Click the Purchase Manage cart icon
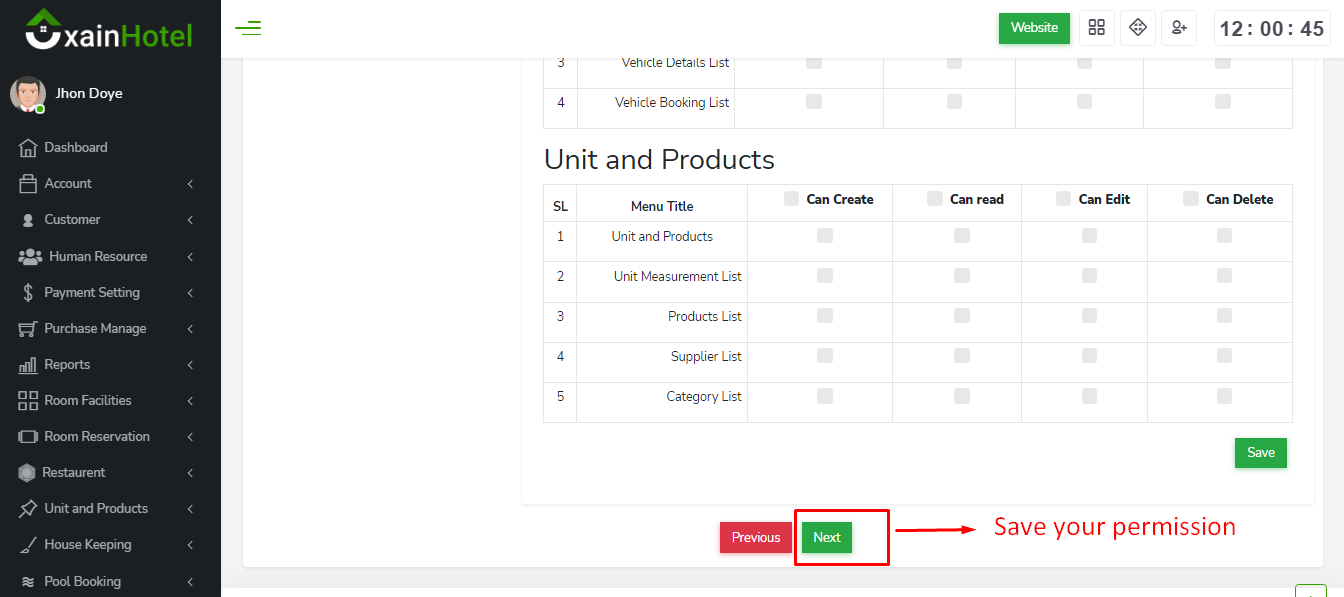The height and width of the screenshot is (597, 1344). (28, 329)
